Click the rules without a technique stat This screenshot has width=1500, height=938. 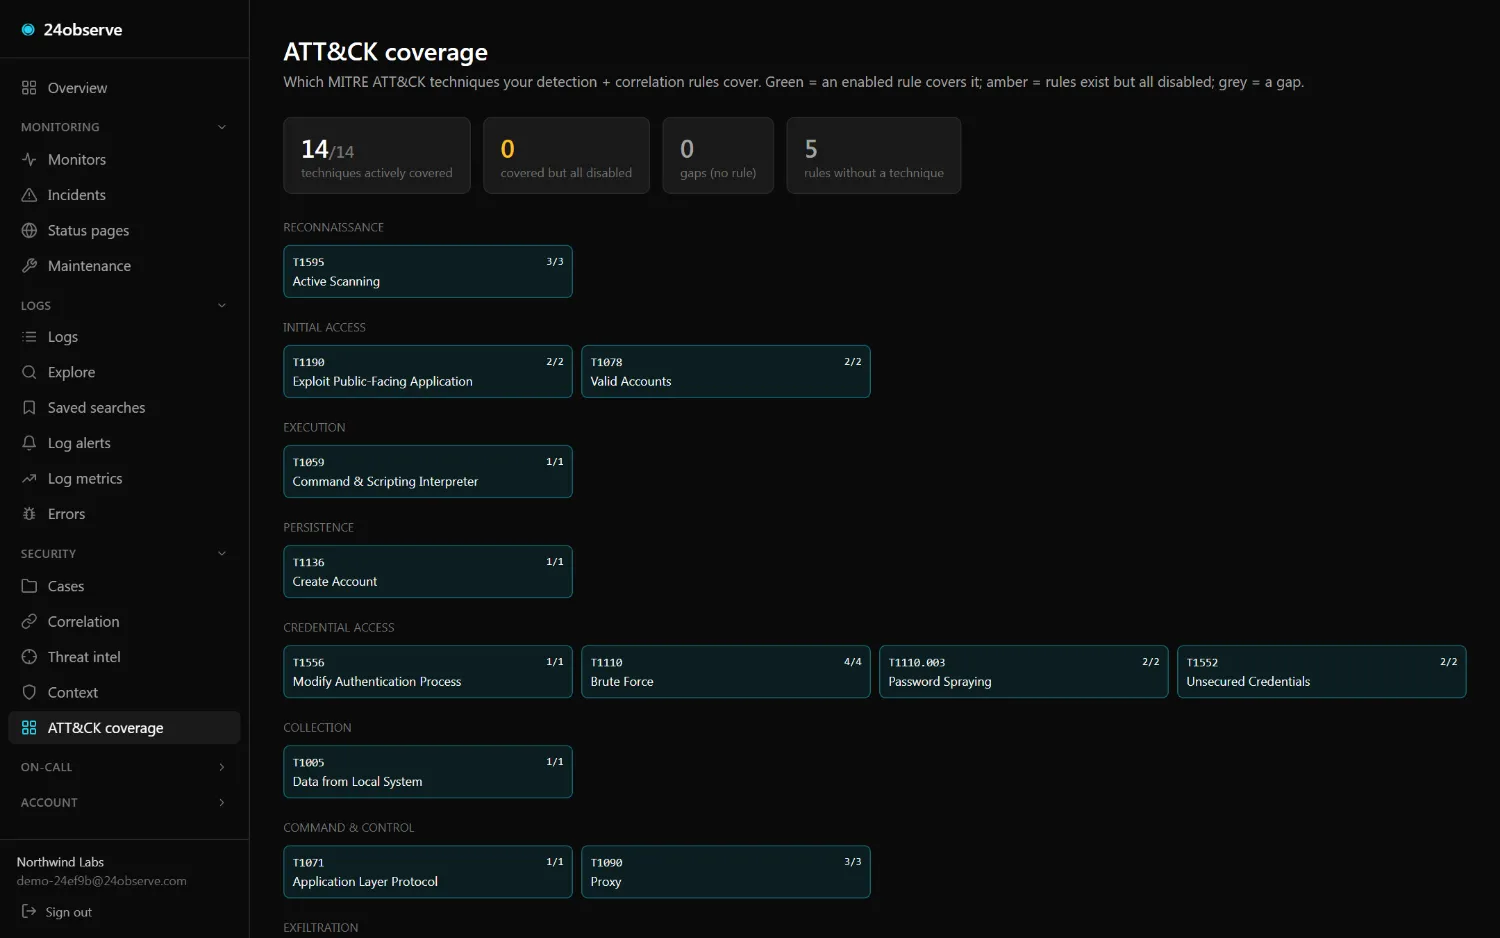tap(874, 155)
